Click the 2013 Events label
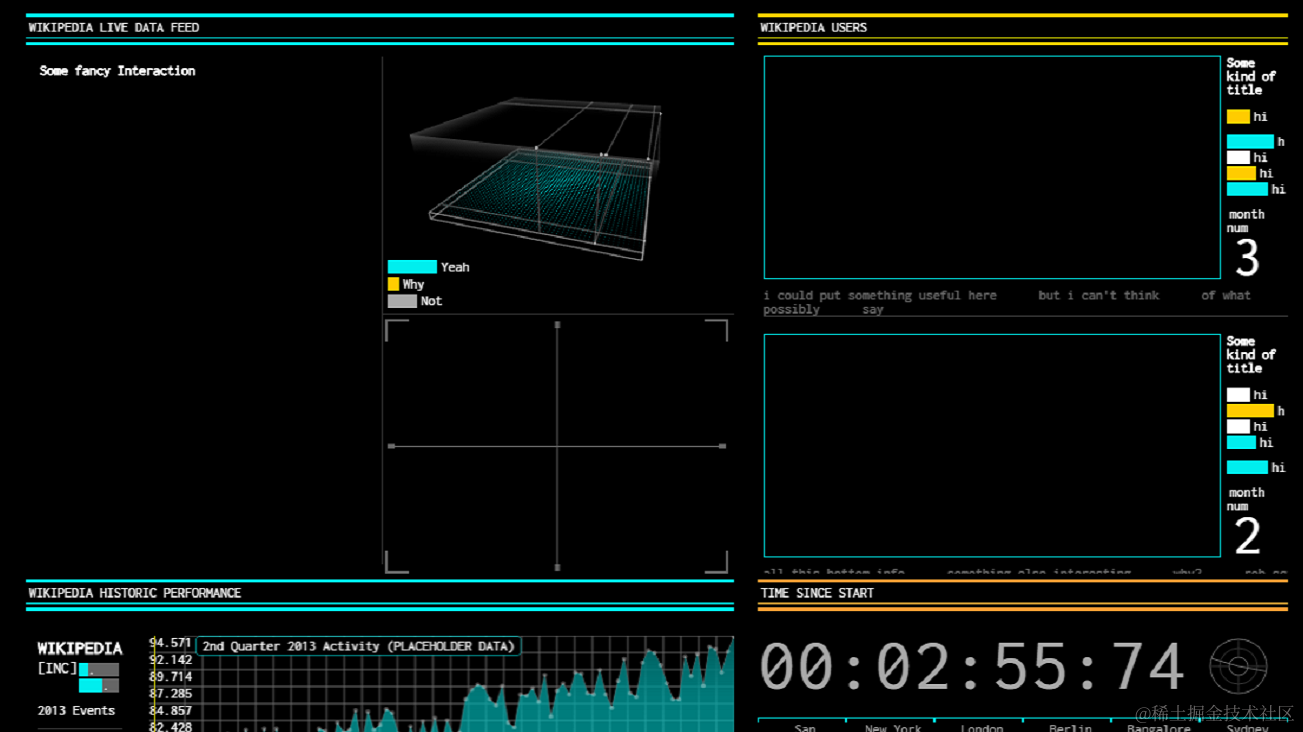 click(x=76, y=711)
